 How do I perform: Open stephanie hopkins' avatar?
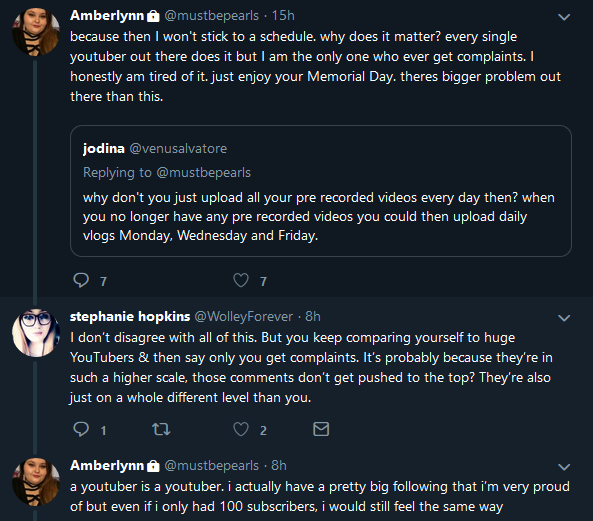click(x=36, y=333)
